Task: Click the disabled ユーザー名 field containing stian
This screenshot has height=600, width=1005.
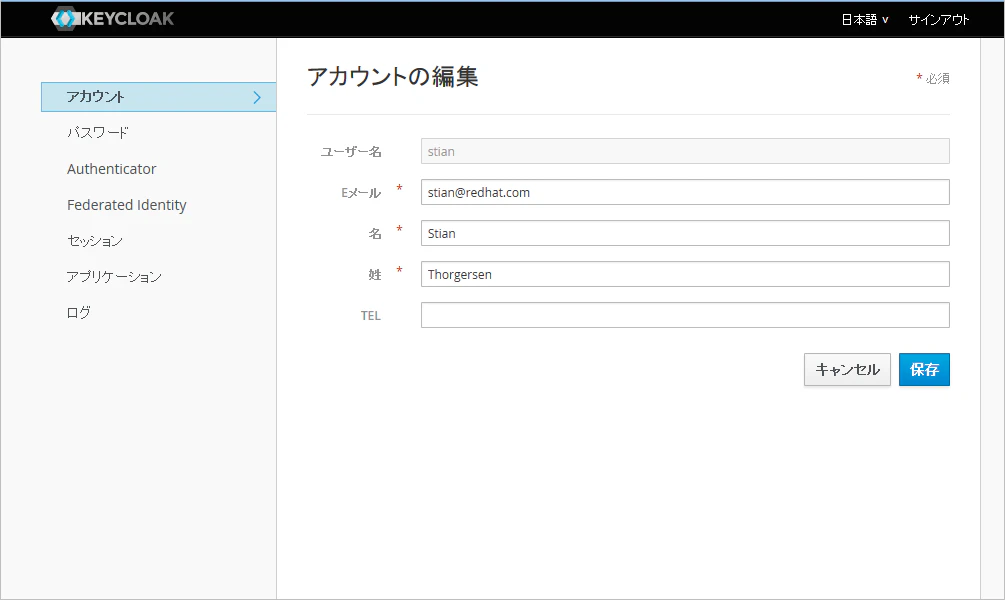Action: [685, 151]
